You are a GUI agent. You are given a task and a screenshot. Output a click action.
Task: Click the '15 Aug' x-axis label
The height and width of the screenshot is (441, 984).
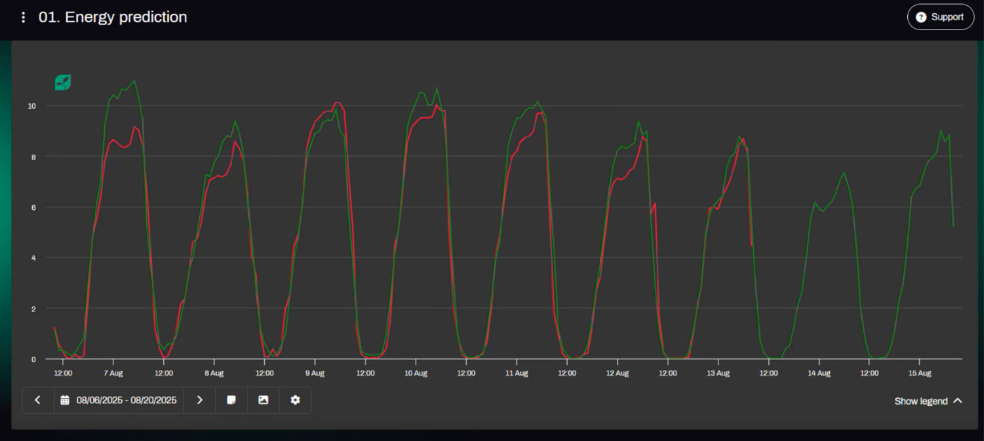(919, 373)
